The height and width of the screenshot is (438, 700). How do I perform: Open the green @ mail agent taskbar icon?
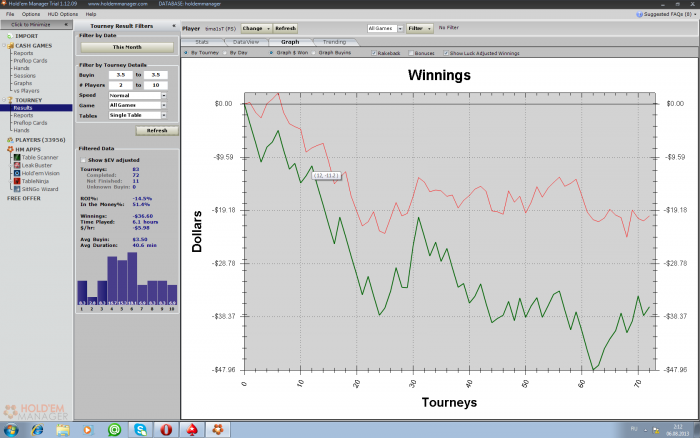115,430
